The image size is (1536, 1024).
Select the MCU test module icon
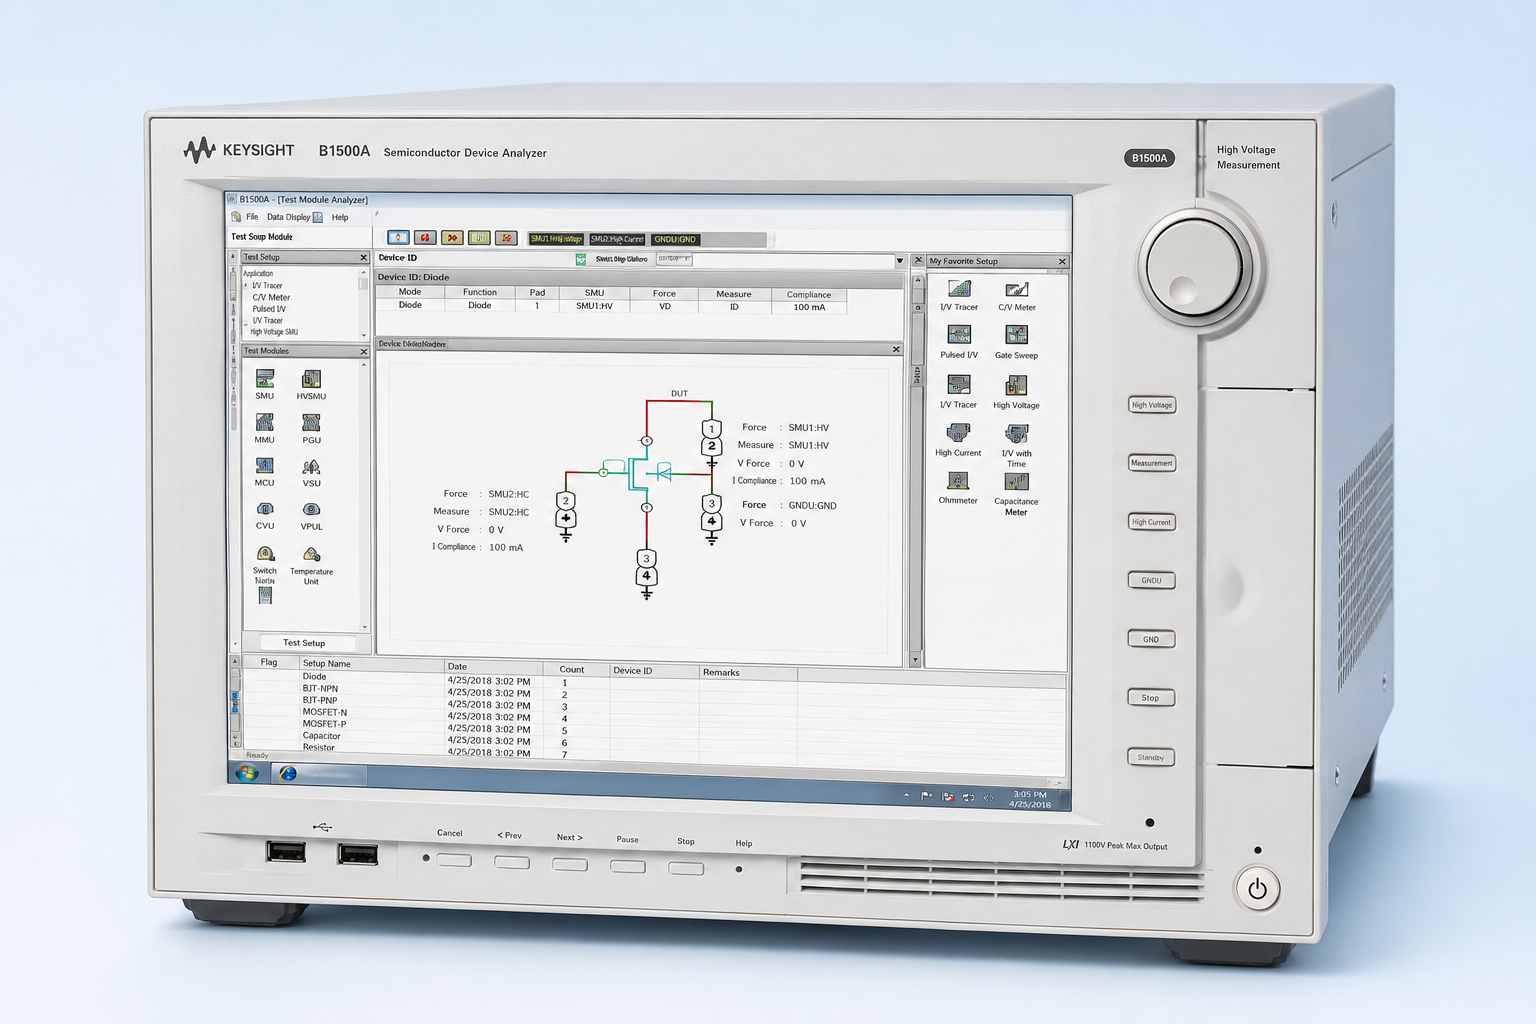point(264,466)
